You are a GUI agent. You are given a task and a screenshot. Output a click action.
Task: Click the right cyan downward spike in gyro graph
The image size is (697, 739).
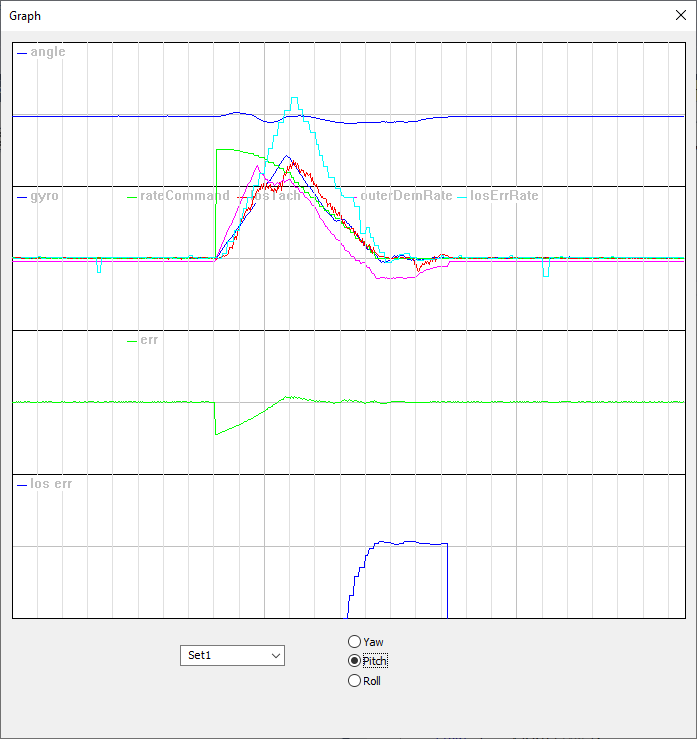tap(545, 273)
